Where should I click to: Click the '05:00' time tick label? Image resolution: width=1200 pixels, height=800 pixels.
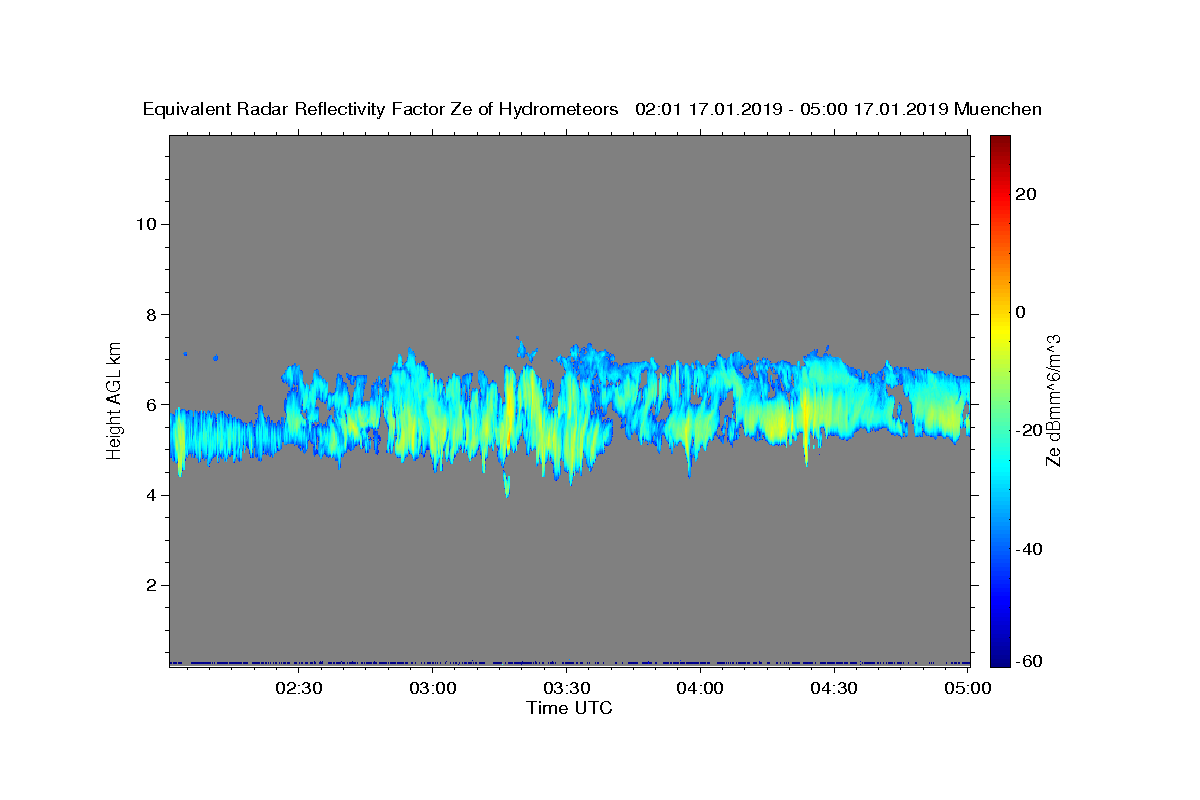[968, 688]
